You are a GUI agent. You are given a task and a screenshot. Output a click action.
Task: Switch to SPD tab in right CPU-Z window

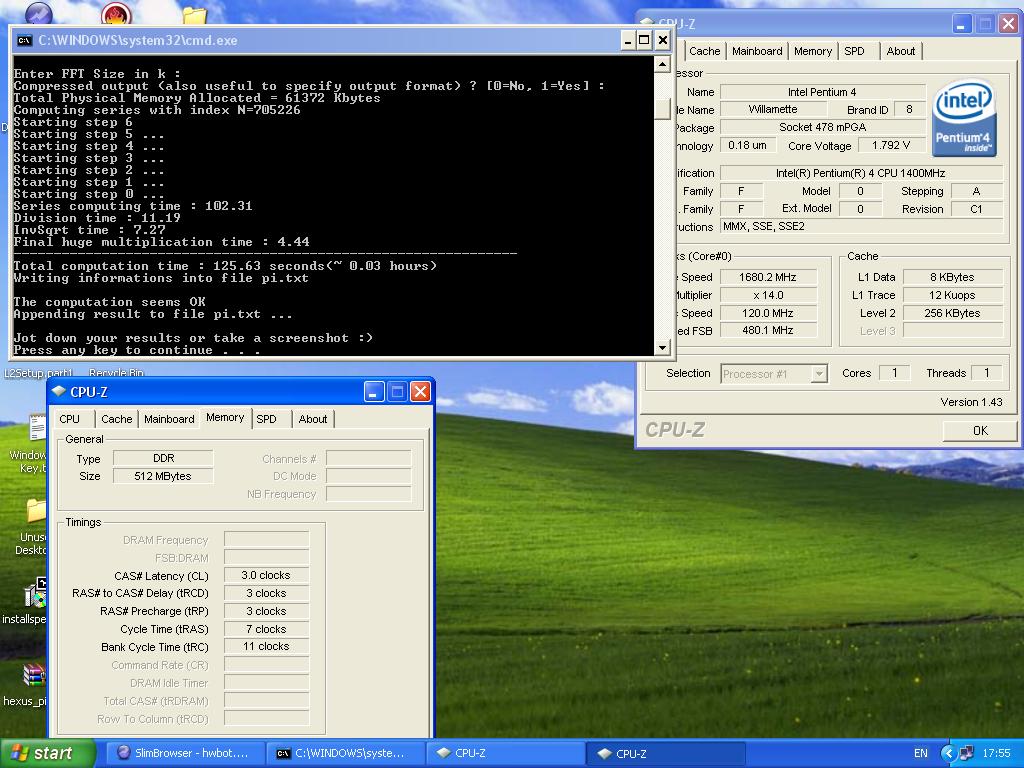(854, 51)
